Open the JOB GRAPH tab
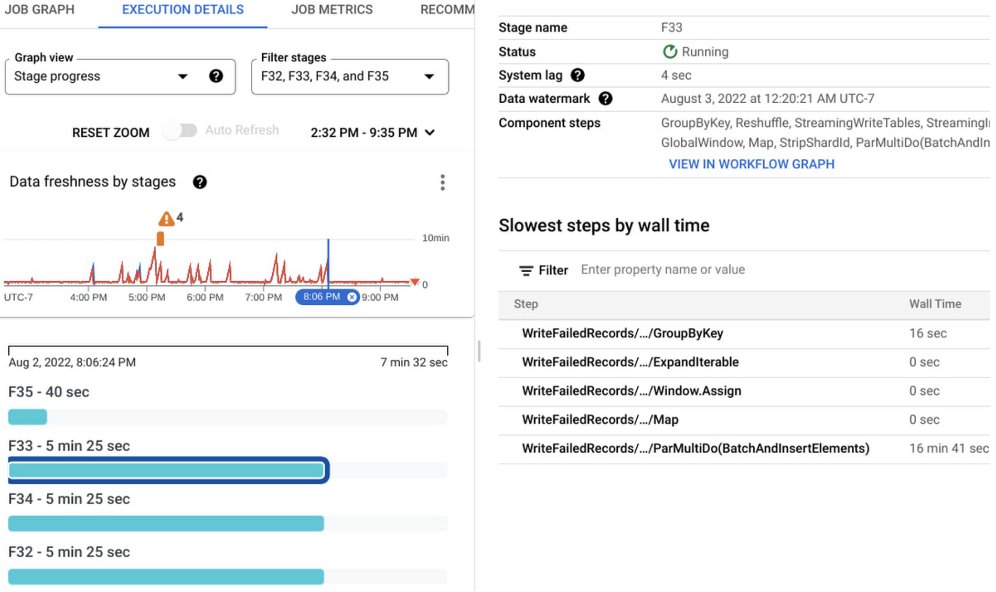The height and width of the screenshot is (592, 996). pos(40,10)
